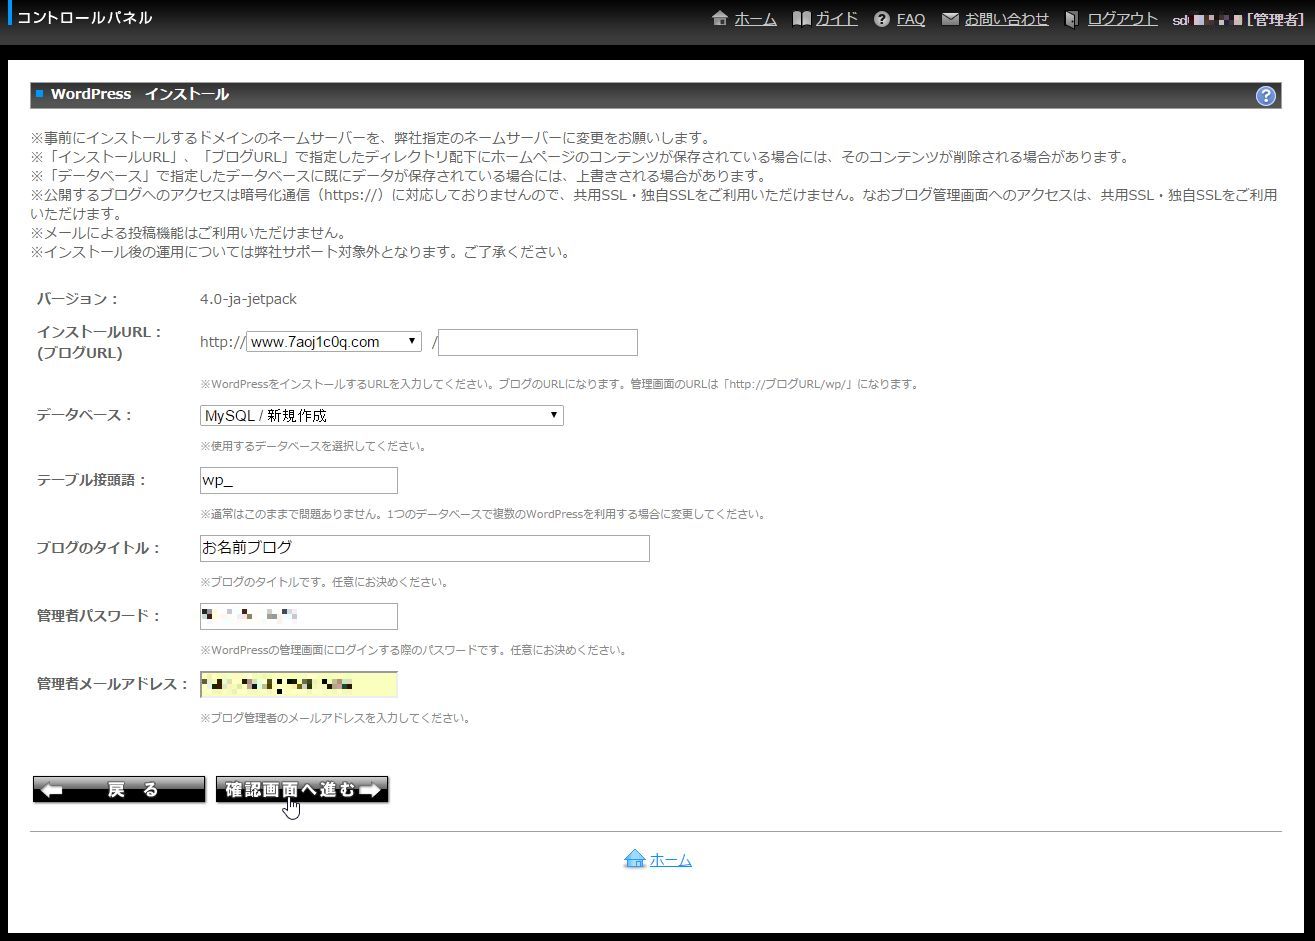
Task: Open the ガイド link in the header
Action: 837,19
